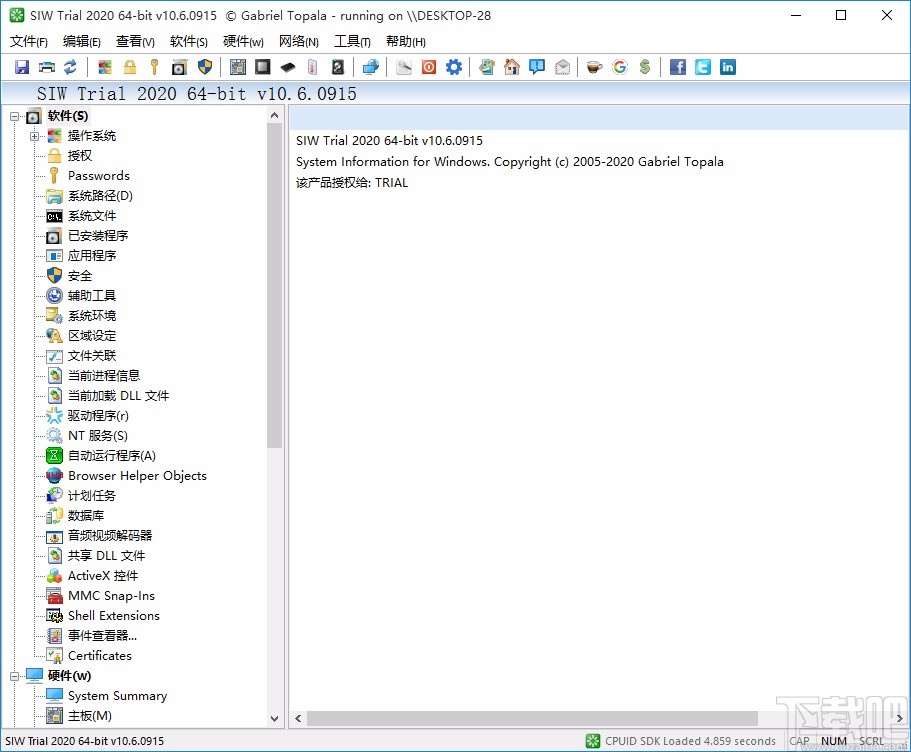911x752 pixels.
Task: Open the 工具(T) menu
Action: 351,41
